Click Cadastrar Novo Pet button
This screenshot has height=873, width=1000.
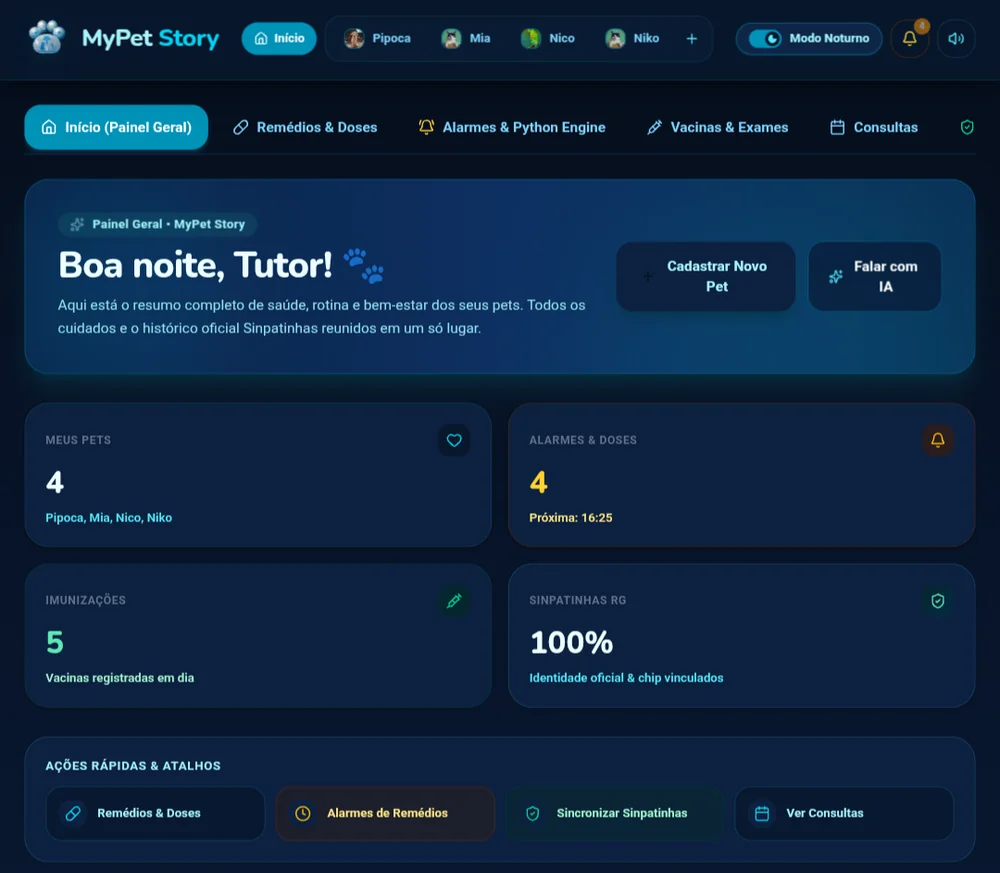tap(705, 276)
